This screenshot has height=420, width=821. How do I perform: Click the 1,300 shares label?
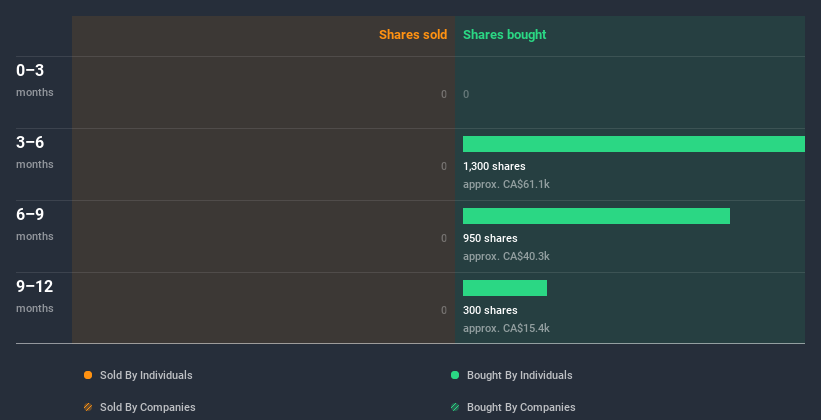point(494,166)
